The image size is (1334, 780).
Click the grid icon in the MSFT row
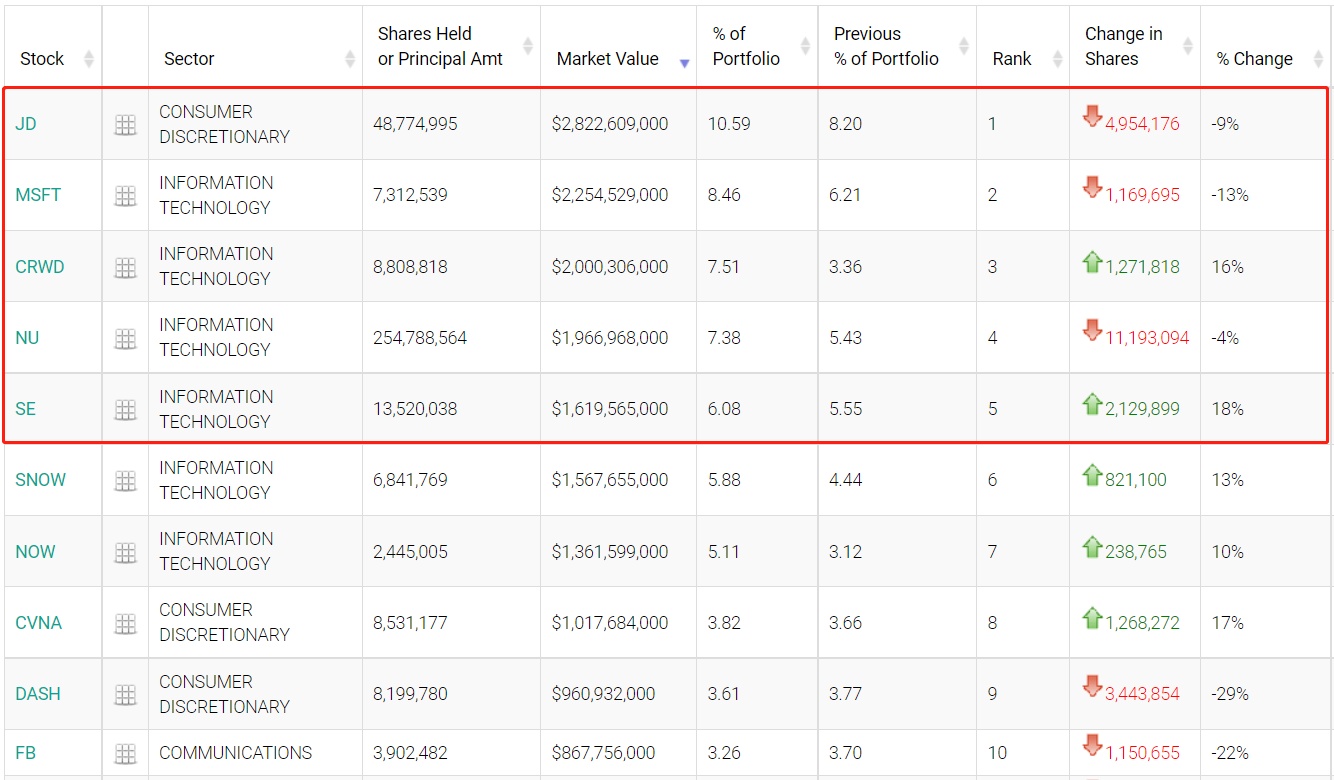125,196
